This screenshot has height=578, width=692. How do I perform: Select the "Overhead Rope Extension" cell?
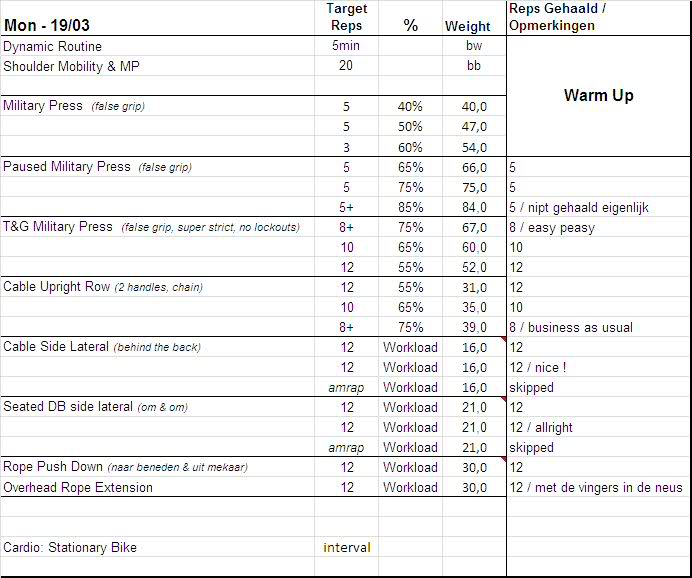[78, 488]
